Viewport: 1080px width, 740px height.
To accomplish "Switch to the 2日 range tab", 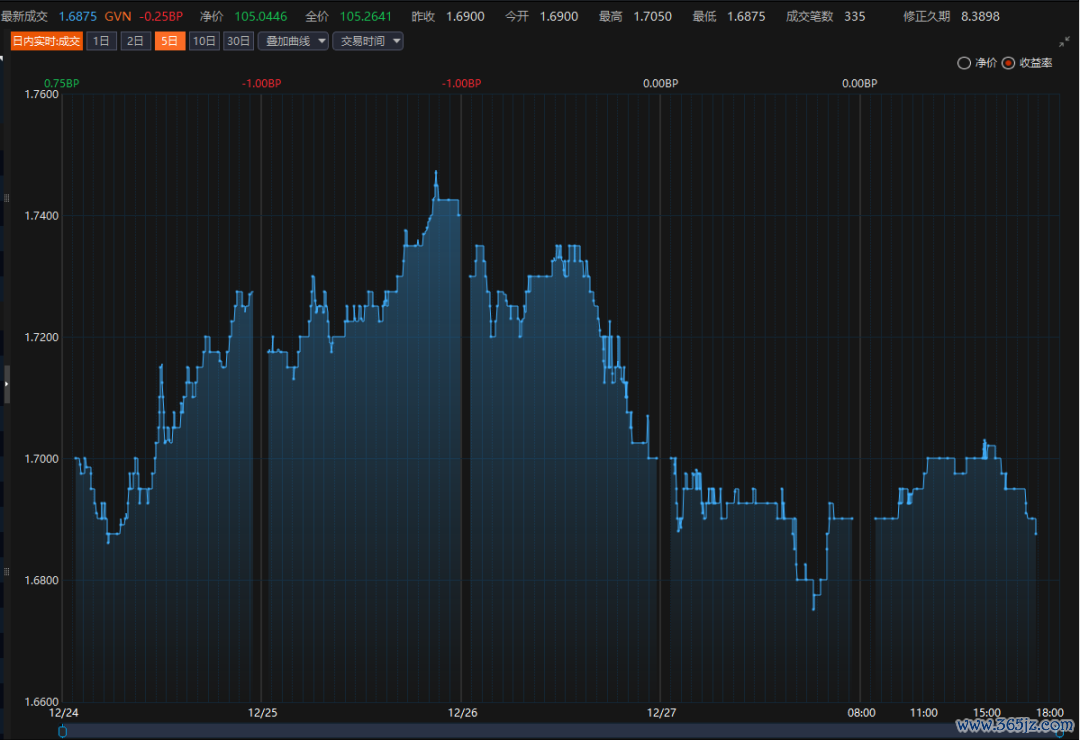I will 136,41.
